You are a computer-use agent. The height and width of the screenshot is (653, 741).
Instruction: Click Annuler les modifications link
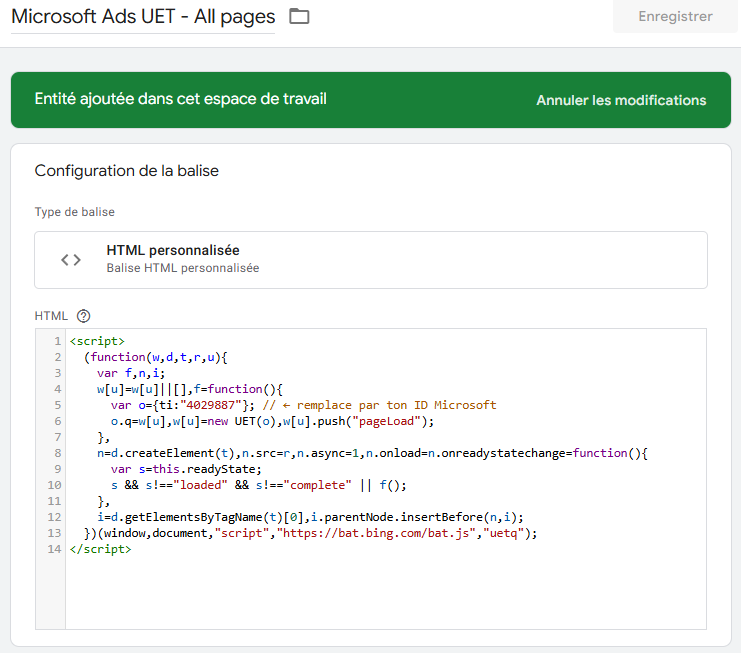tap(621, 100)
